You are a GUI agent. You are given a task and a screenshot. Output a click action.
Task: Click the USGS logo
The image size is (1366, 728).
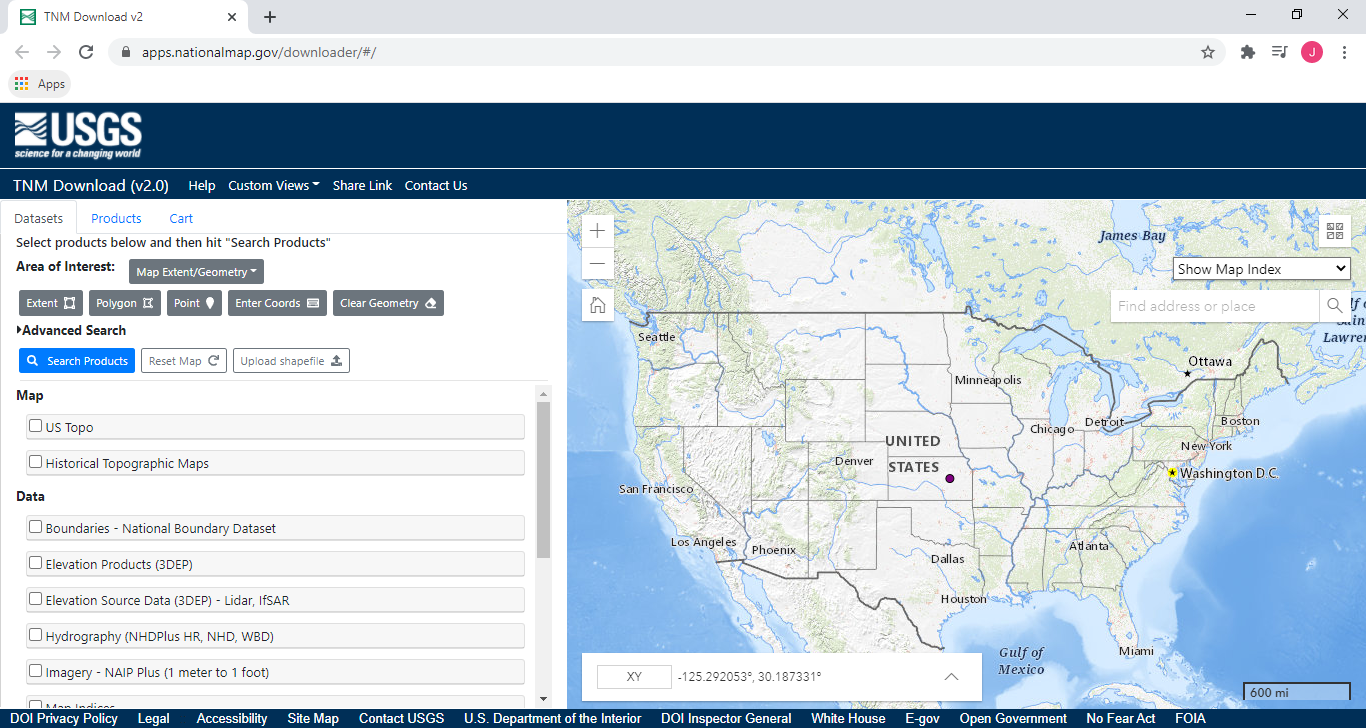tap(78, 135)
